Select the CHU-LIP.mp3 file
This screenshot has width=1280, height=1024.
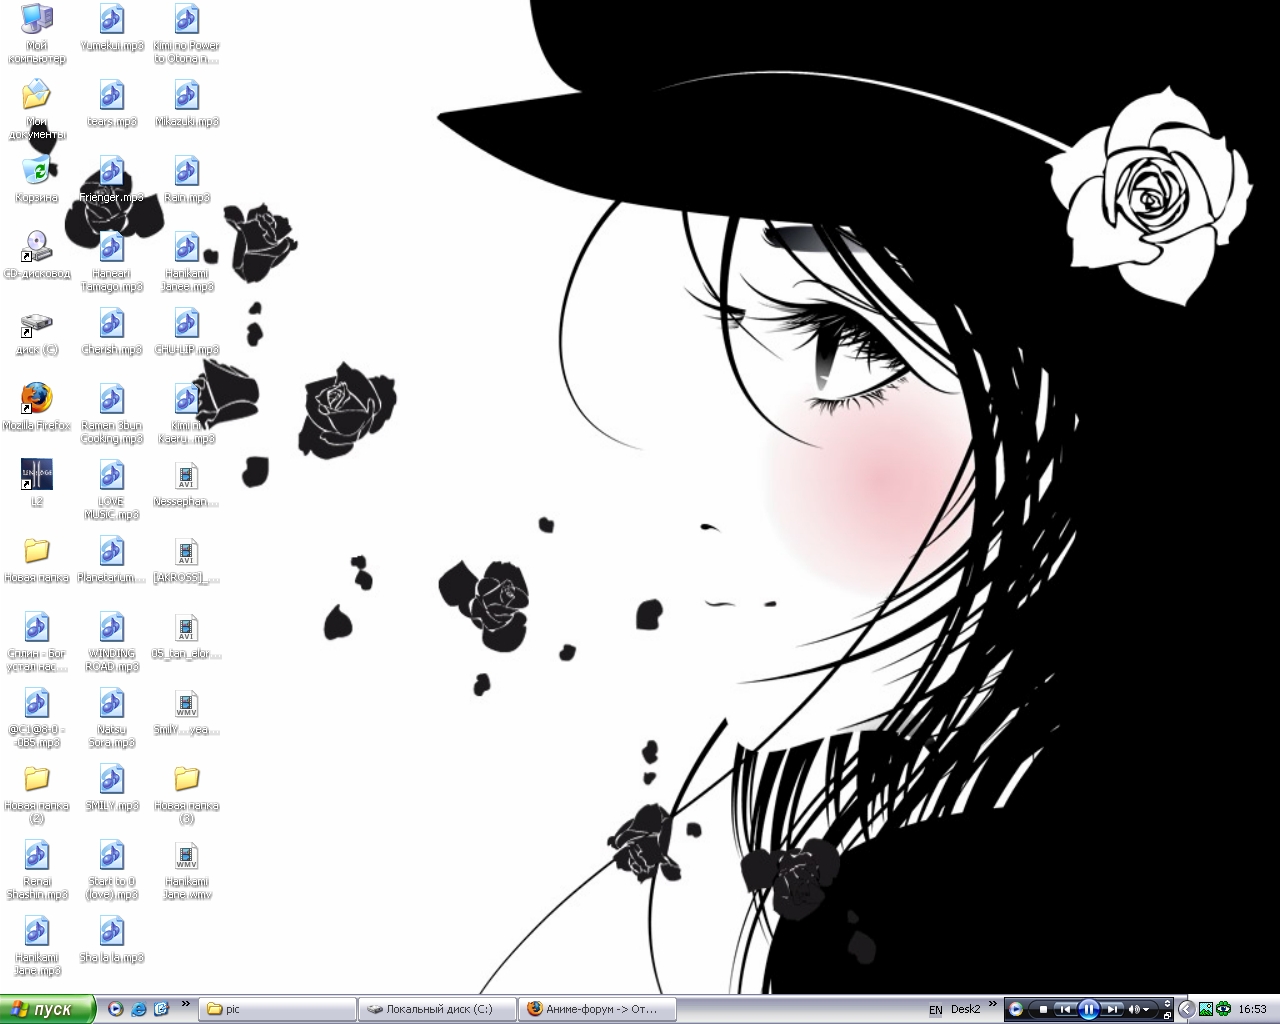tap(187, 331)
